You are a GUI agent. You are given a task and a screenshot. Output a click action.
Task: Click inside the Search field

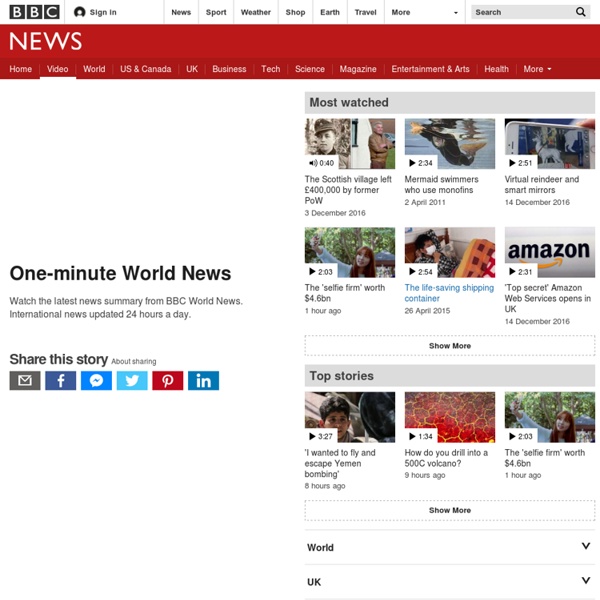(x=520, y=12)
